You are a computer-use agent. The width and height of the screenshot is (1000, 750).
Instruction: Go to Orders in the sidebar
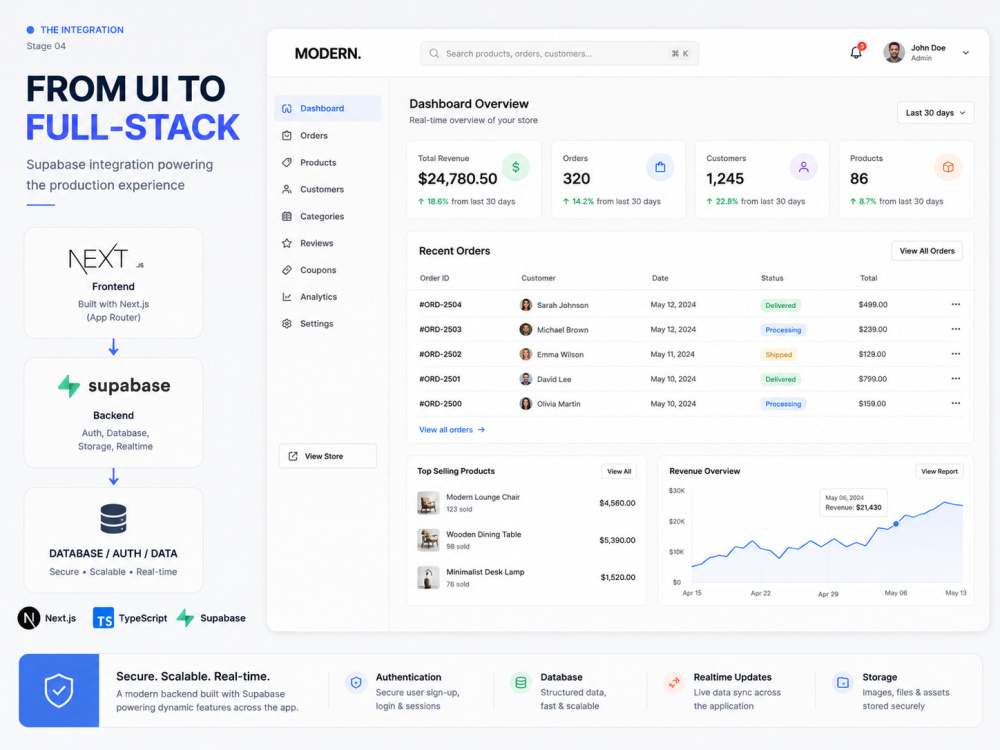[x=328, y=135]
